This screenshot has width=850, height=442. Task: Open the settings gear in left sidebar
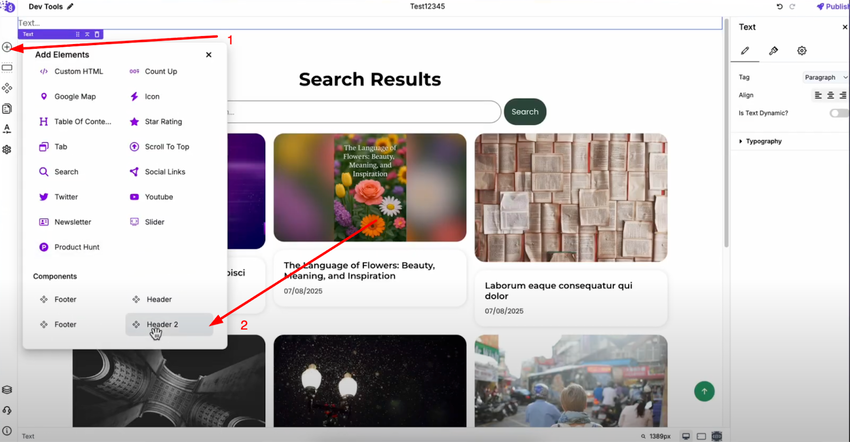click(7, 149)
